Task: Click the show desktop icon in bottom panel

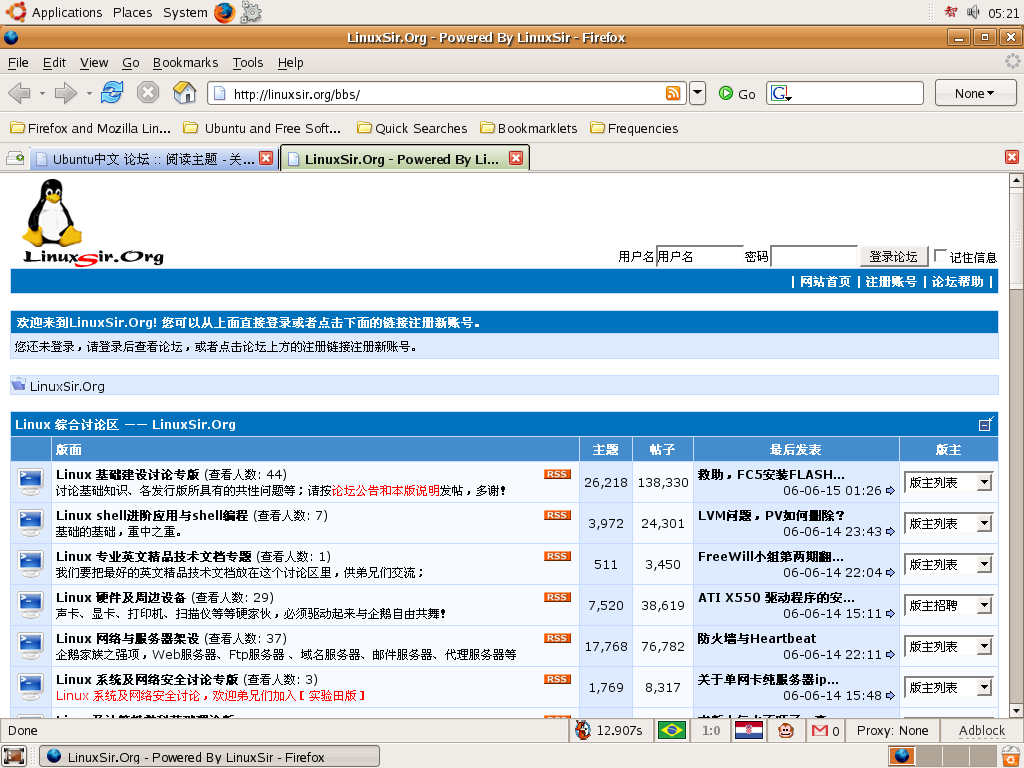Action: tap(14, 756)
